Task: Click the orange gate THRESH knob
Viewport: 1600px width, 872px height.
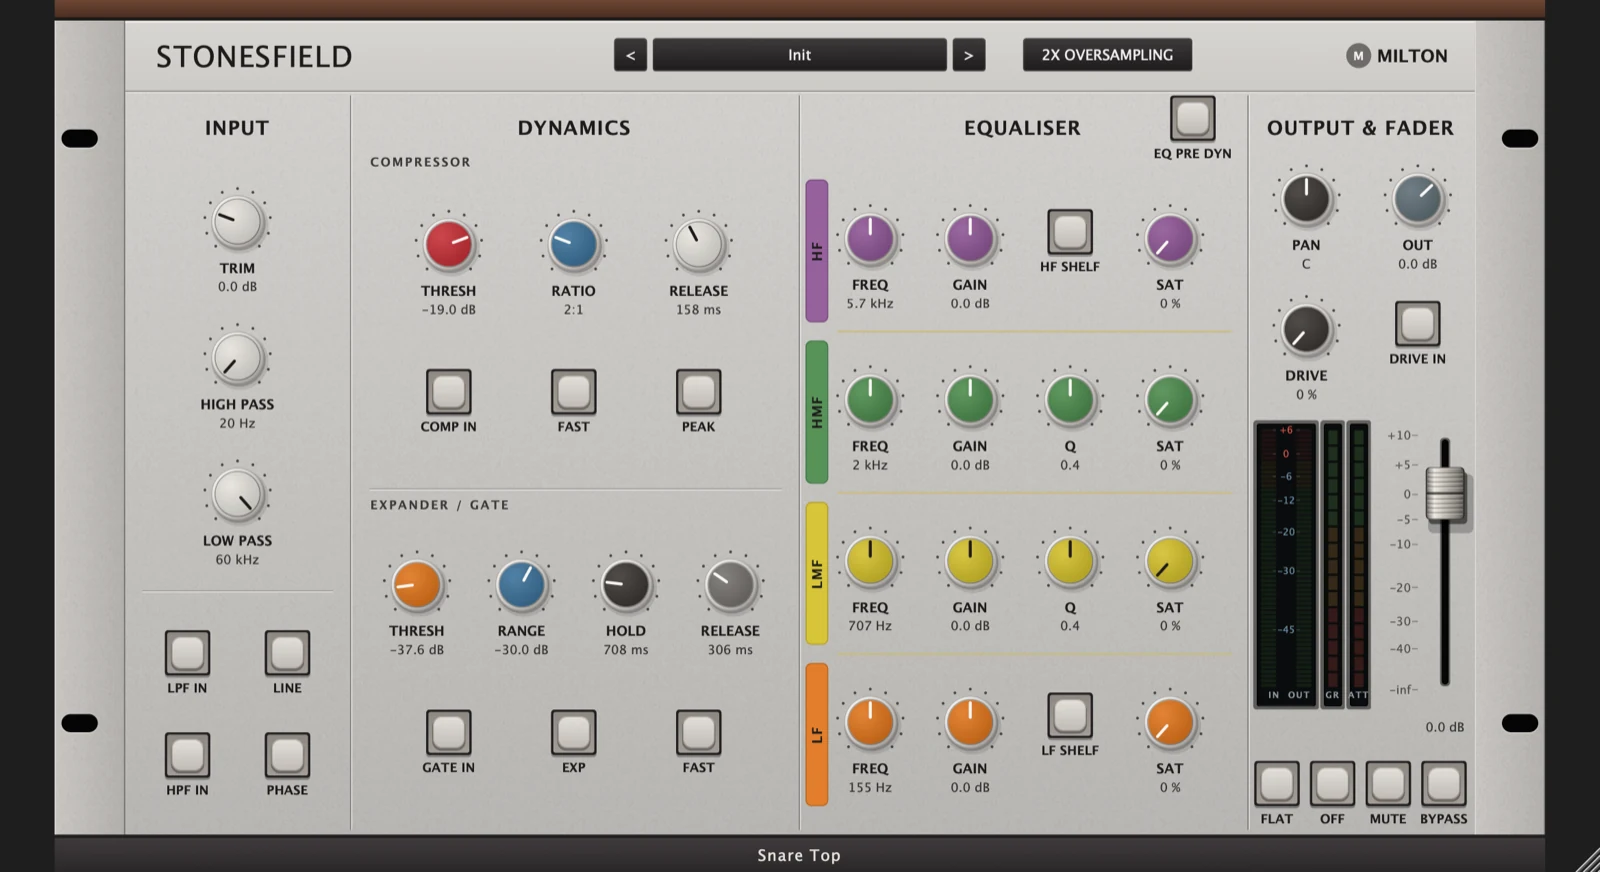Action: click(416, 585)
